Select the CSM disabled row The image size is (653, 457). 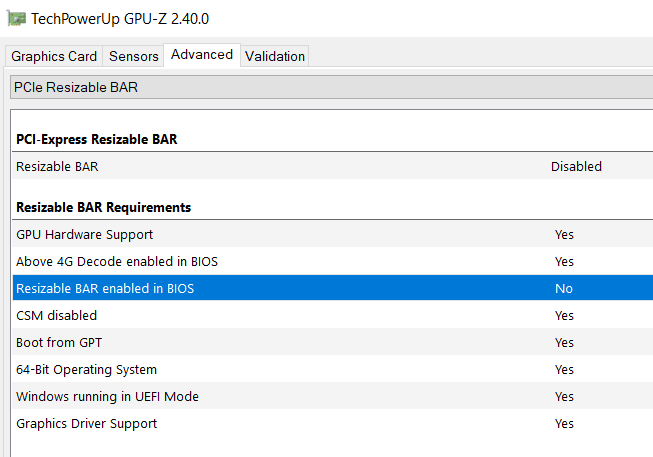click(x=333, y=315)
